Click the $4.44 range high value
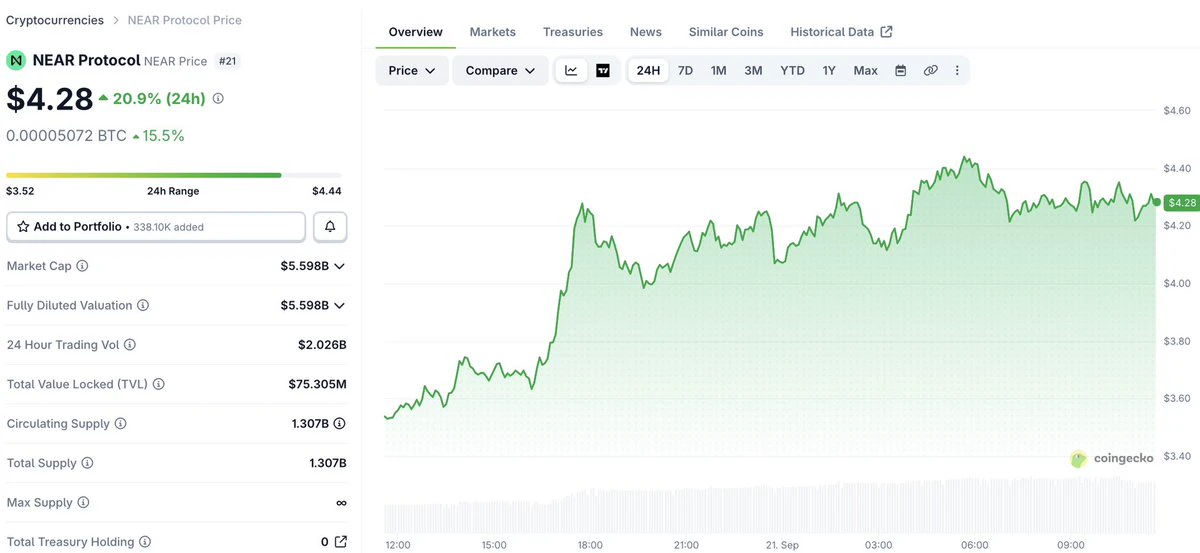The width and height of the screenshot is (1200, 553). pyautogui.click(x=327, y=191)
